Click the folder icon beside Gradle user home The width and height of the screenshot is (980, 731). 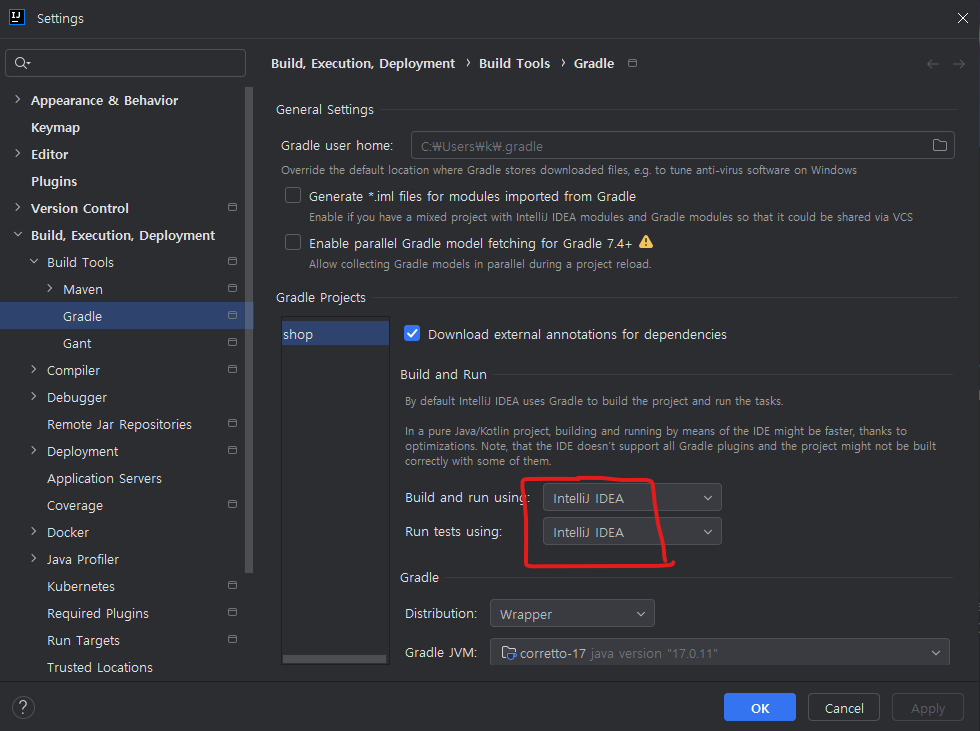point(939,144)
